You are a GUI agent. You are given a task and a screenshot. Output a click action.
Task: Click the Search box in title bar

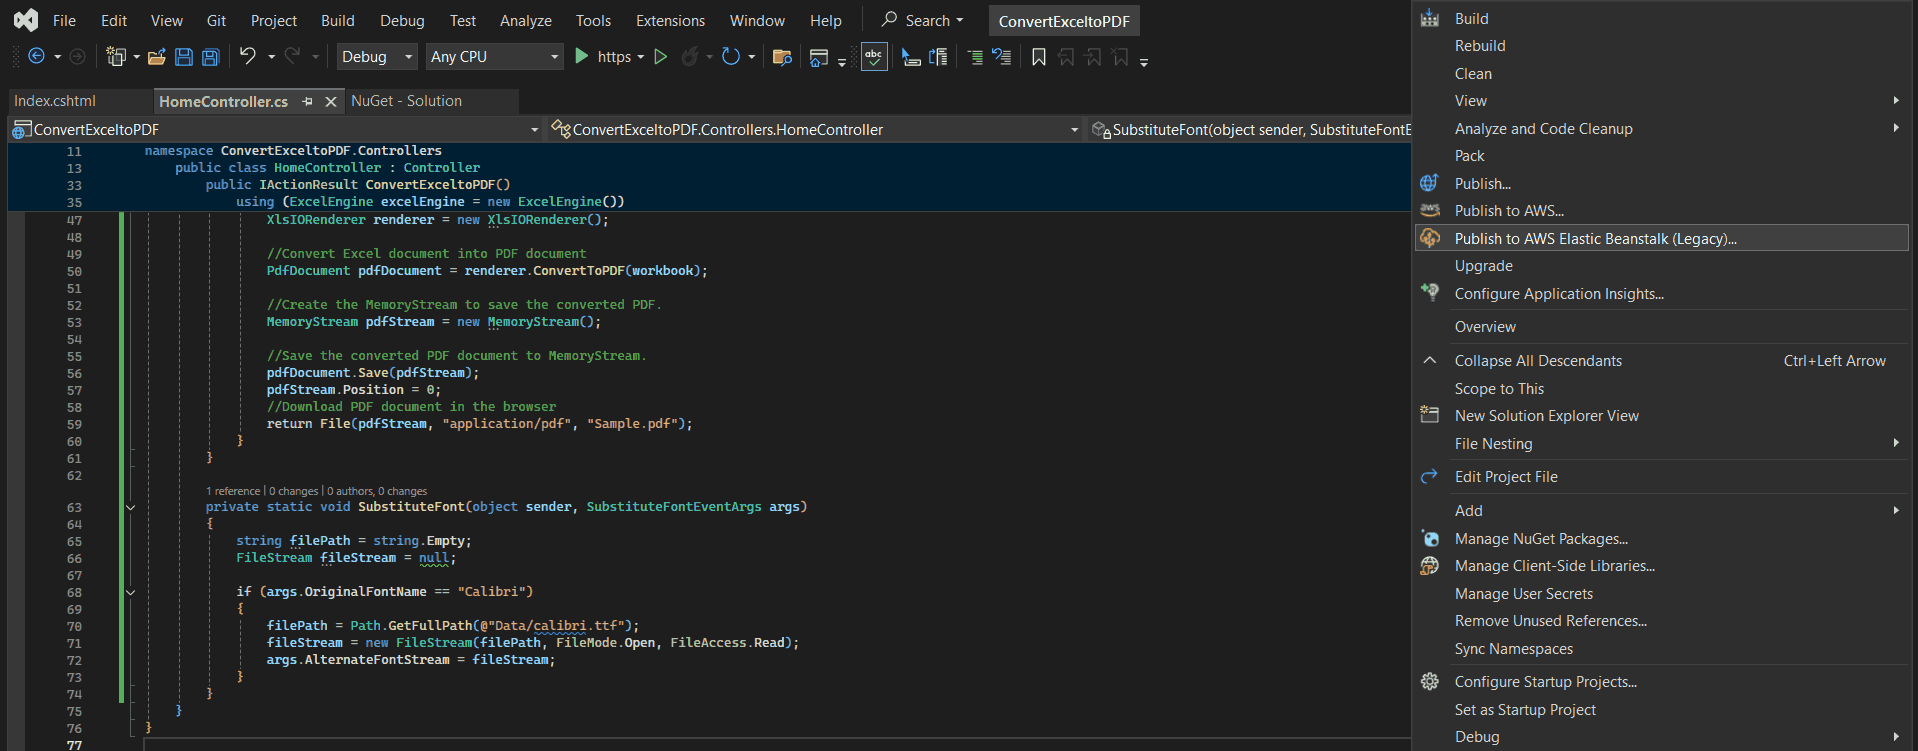[922, 20]
